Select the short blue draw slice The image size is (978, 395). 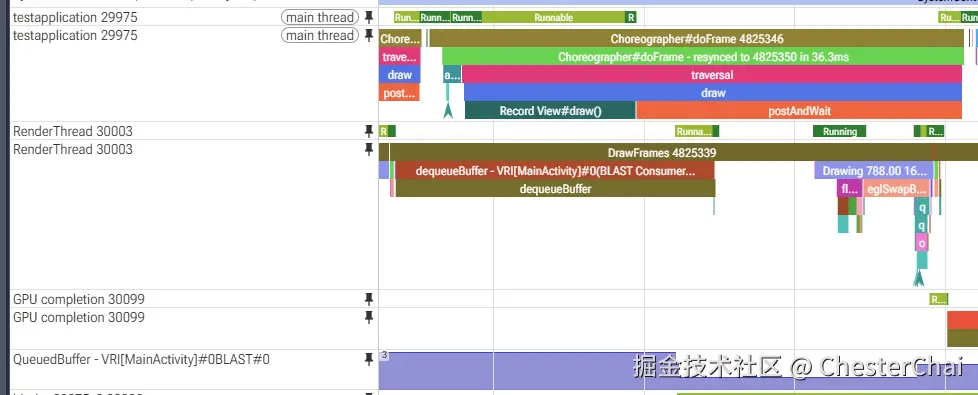click(399, 75)
